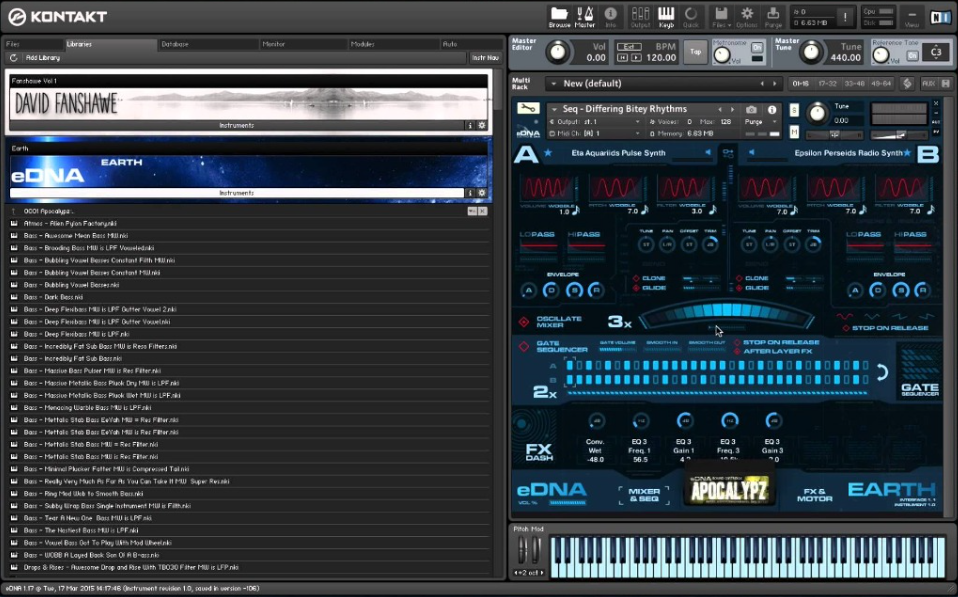
Task: Open the Files dropdown menu
Action: pyautogui.click(x=719, y=16)
